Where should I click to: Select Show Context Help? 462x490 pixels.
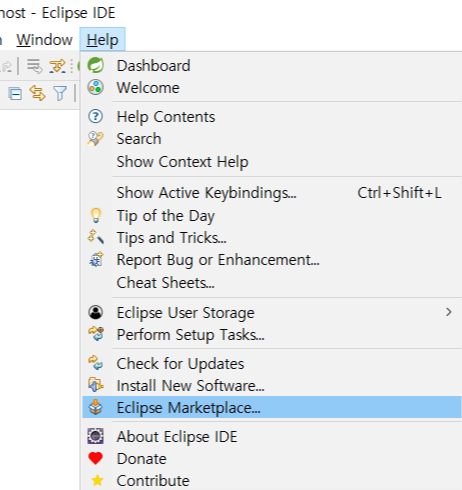tap(272, 162)
